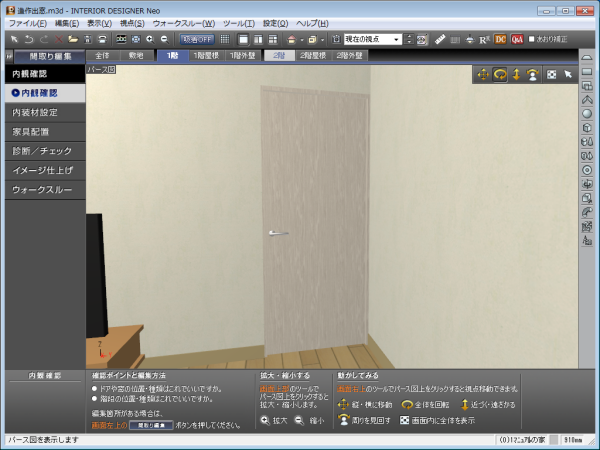Open the ウォークスルー(W) menu
The height and width of the screenshot is (450, 600).
click(x=183, y=22)
